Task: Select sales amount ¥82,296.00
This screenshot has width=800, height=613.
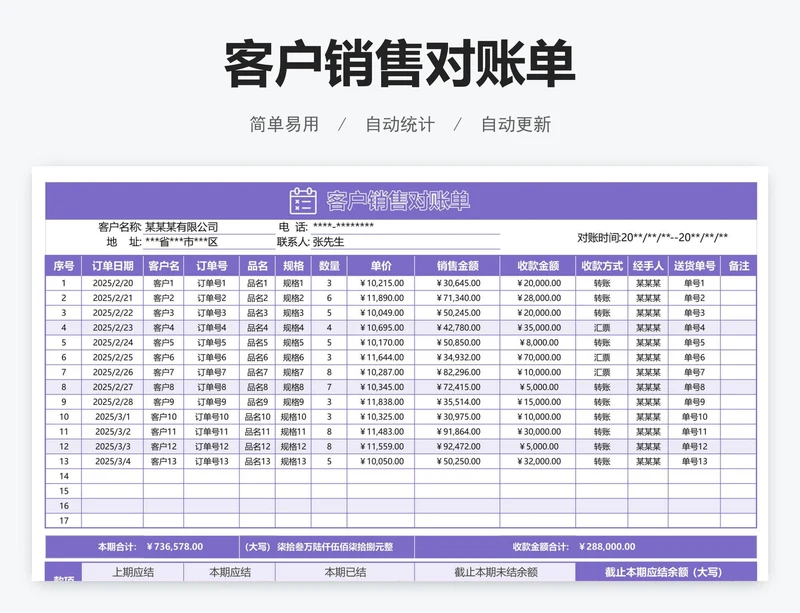Action: [458, 372]
